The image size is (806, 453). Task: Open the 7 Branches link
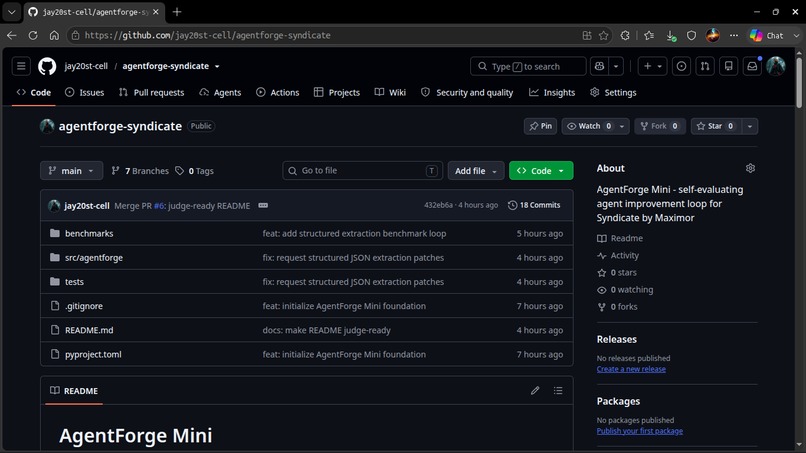click(x=140, y=171)
